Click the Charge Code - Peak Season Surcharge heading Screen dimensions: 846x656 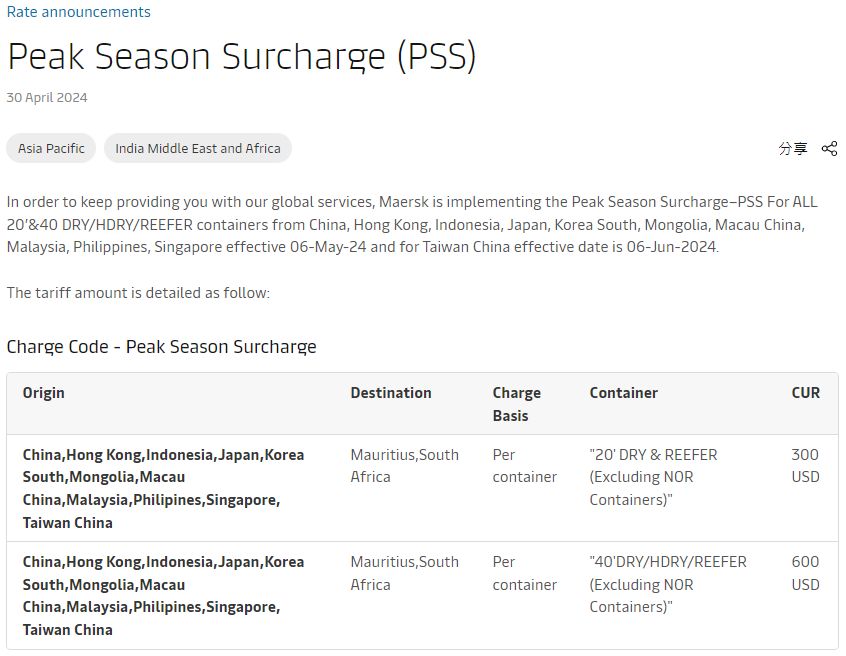pyautogui.click(x=161, y=347)
